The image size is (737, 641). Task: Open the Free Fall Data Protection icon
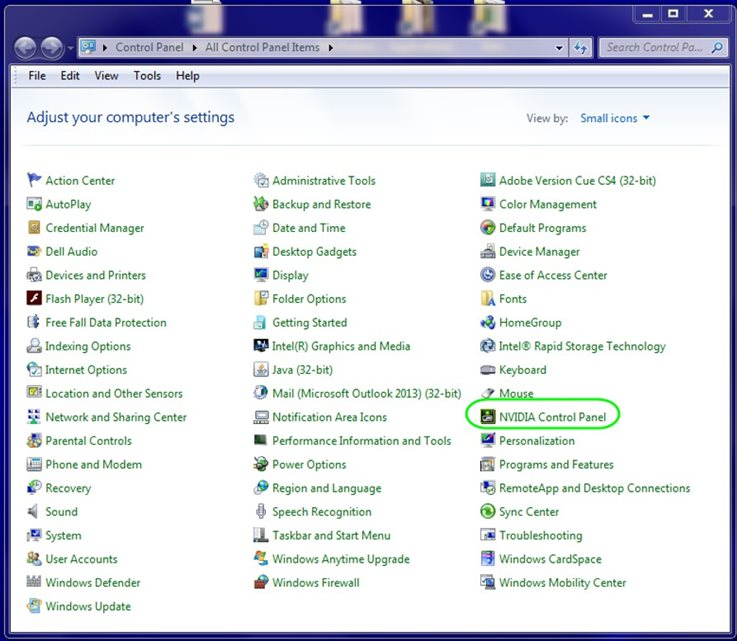(34, 322)
